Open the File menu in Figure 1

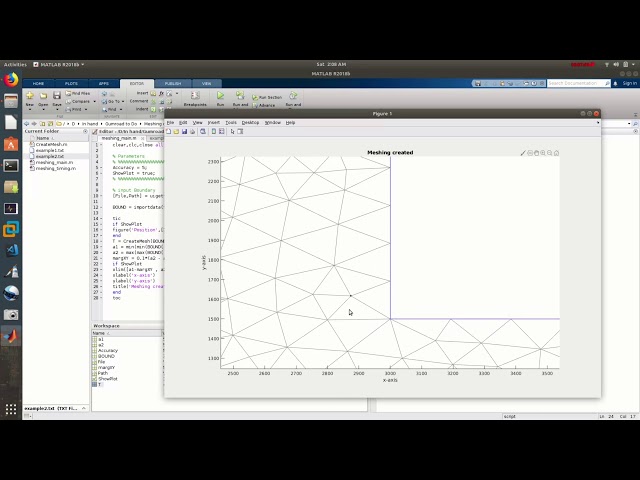171,122
